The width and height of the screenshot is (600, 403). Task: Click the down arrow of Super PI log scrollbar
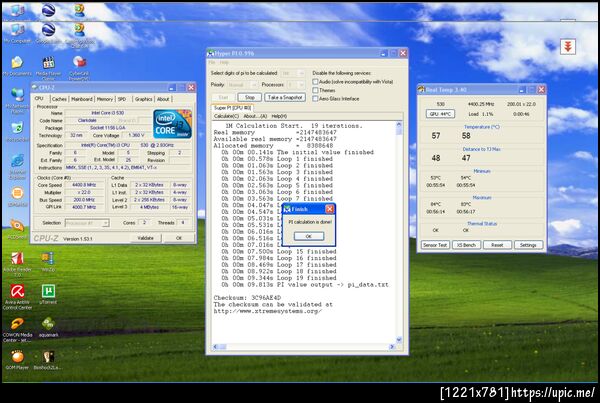(x=399, y=340)
